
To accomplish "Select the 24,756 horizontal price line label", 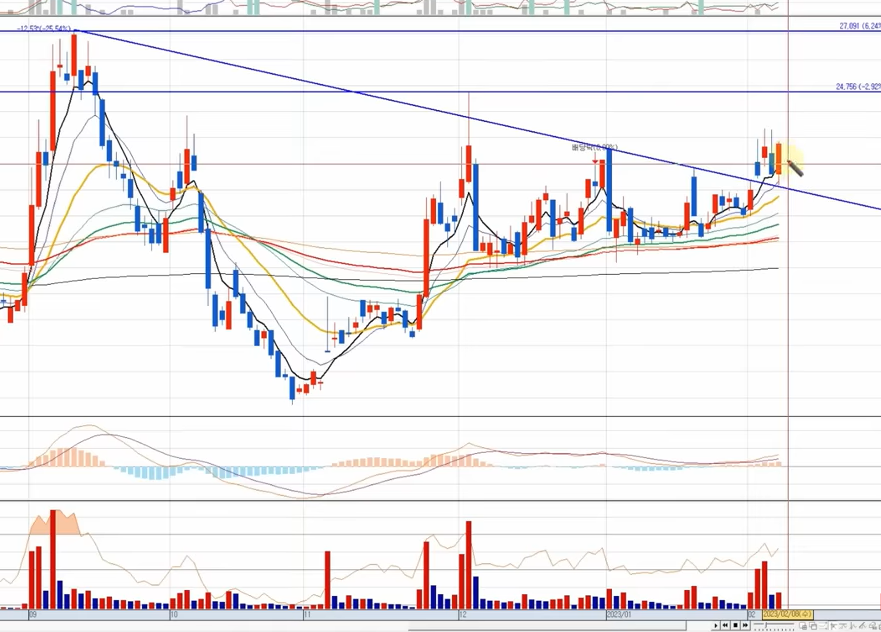I will point(858,87).
